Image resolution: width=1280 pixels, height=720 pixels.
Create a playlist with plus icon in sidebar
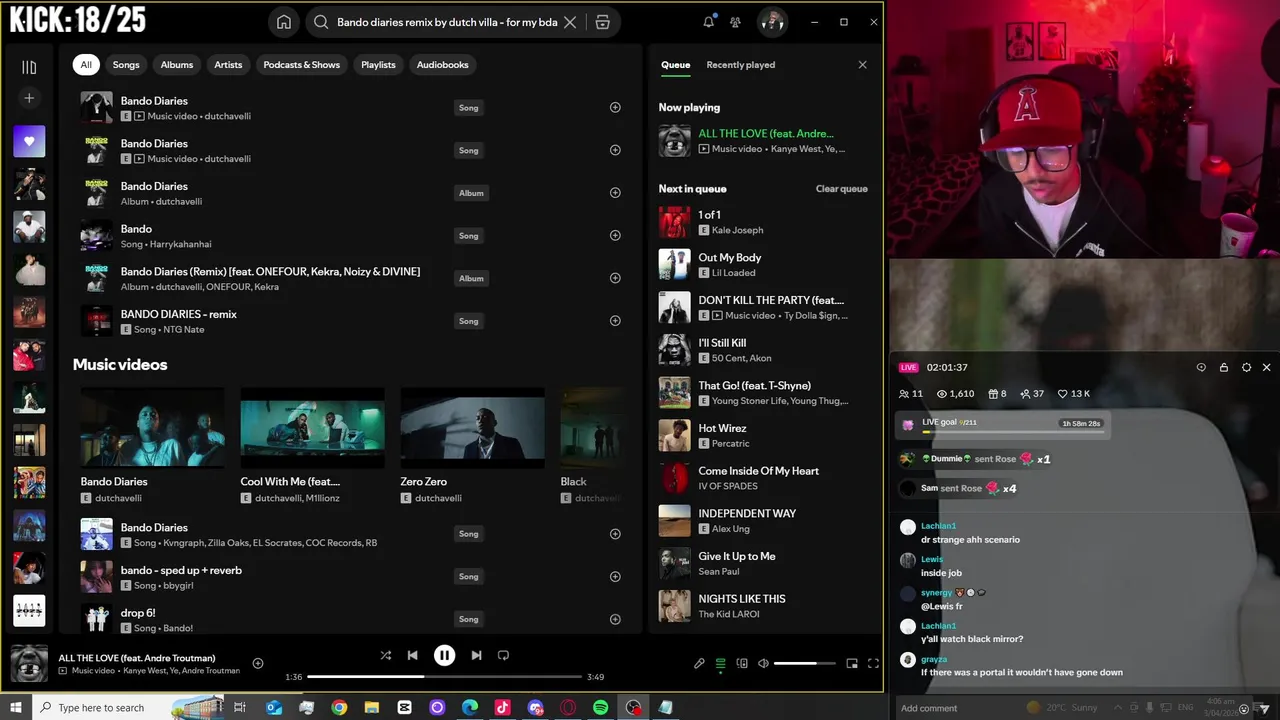click(29, 98)
